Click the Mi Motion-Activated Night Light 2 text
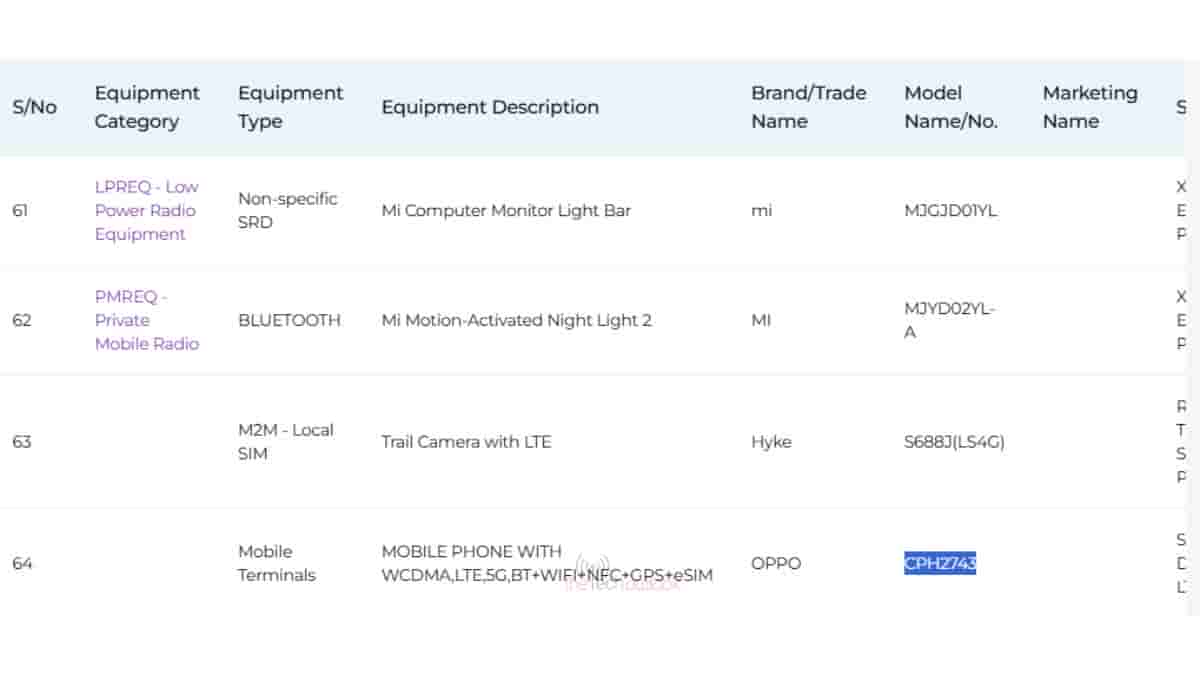1200x675 pixels. pyautogui.click(x=516, y=320)
